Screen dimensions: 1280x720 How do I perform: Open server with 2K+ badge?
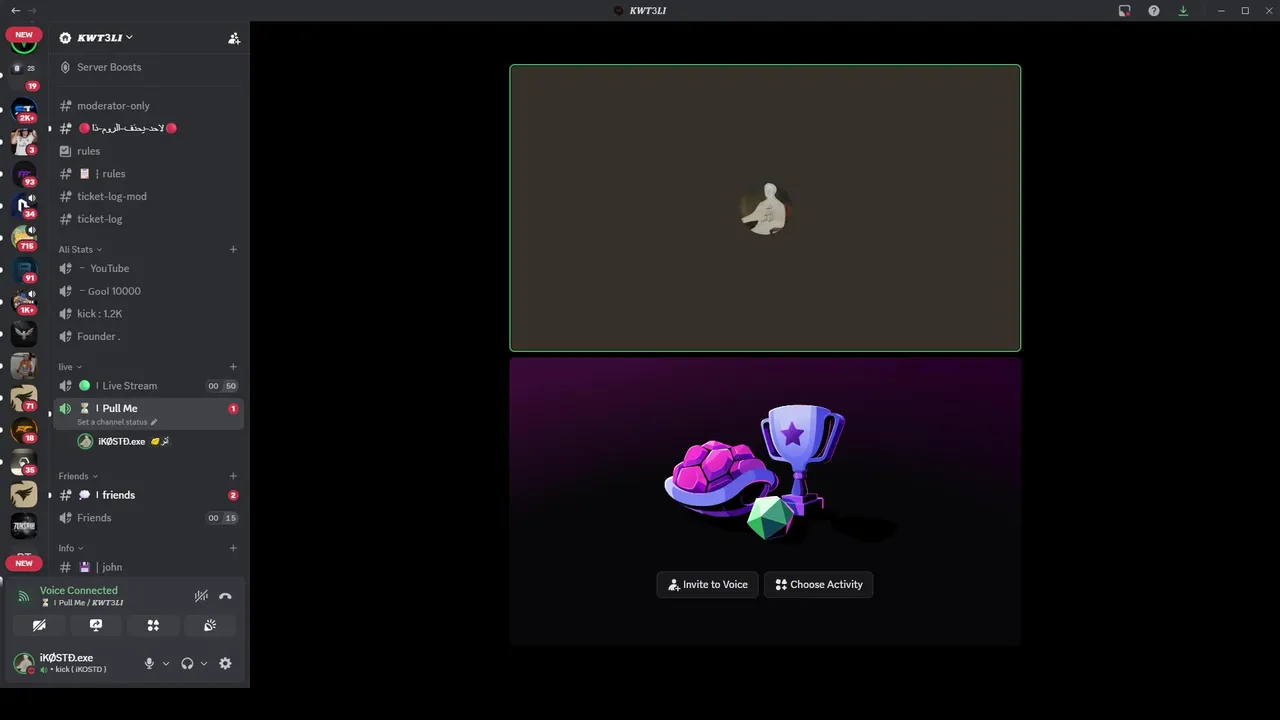[x=24, y=109]
